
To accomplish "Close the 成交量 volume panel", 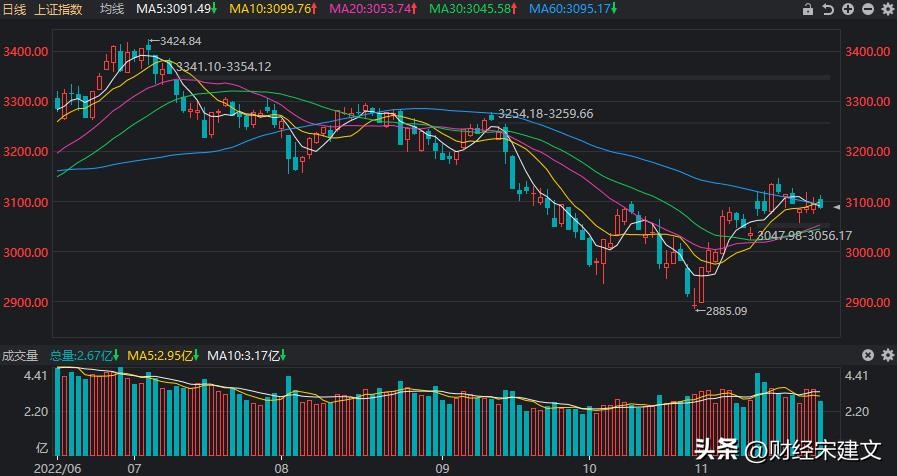I will click(866, 355).
